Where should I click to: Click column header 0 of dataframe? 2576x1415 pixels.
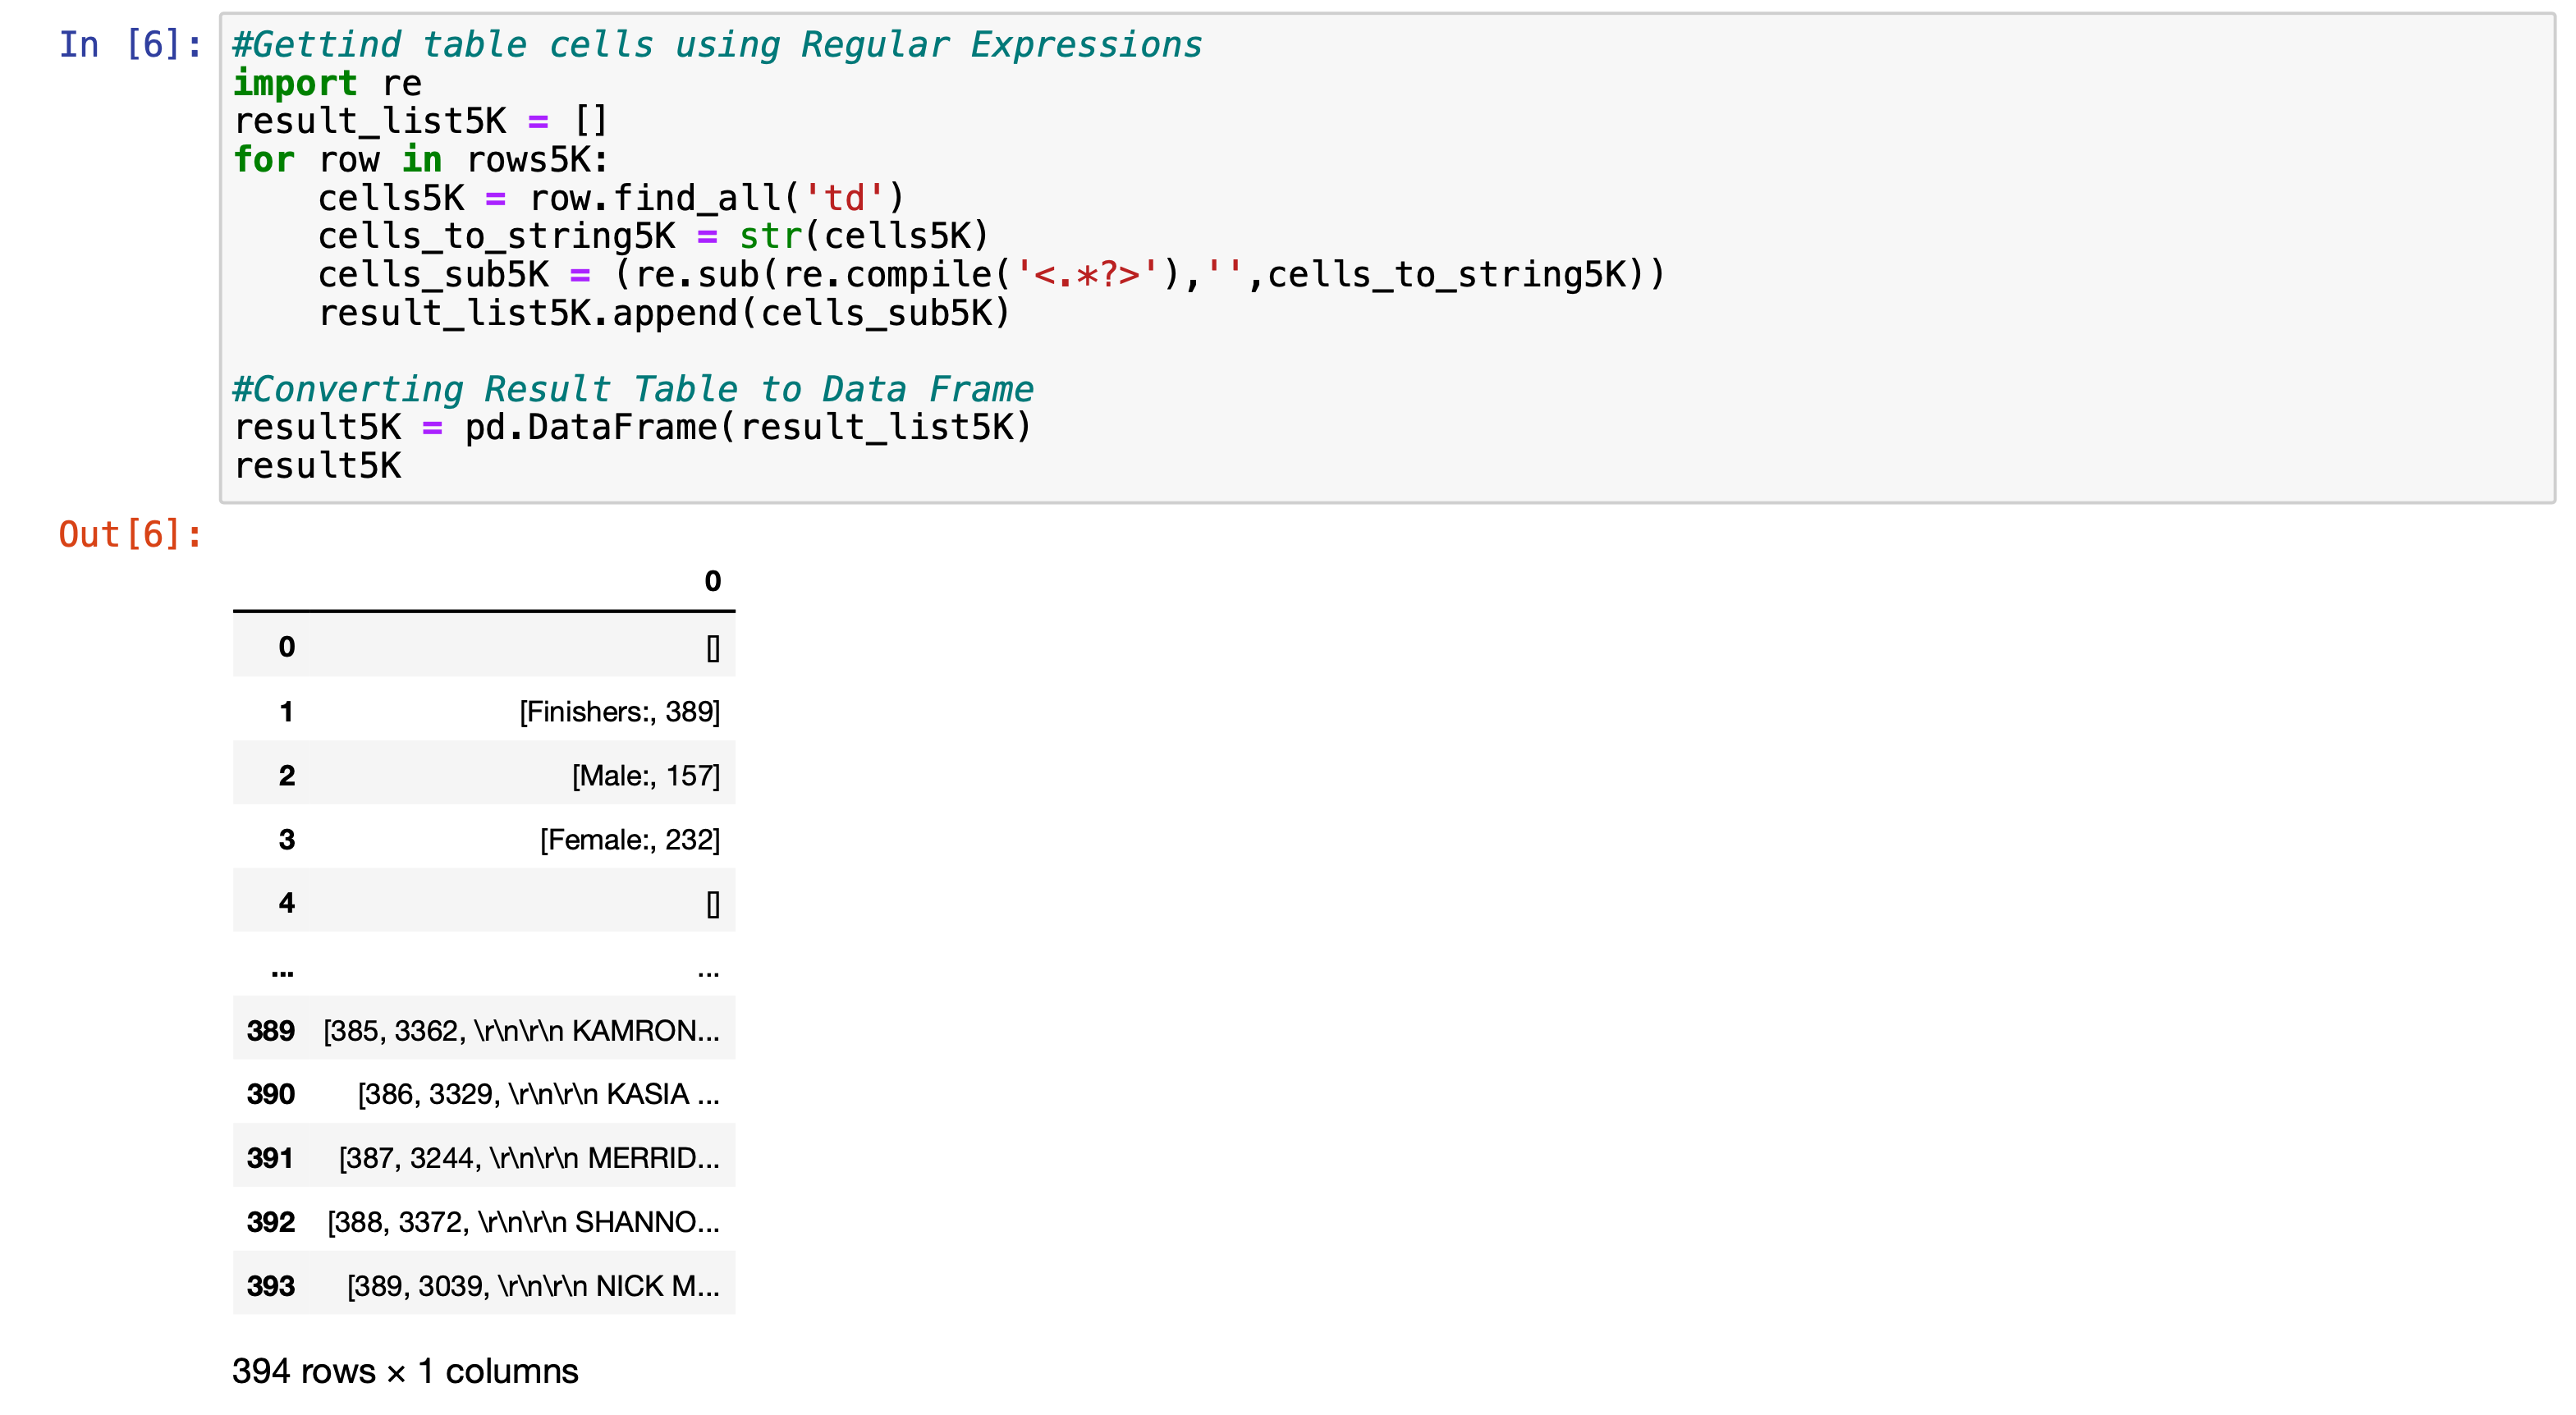click(712, 581)
